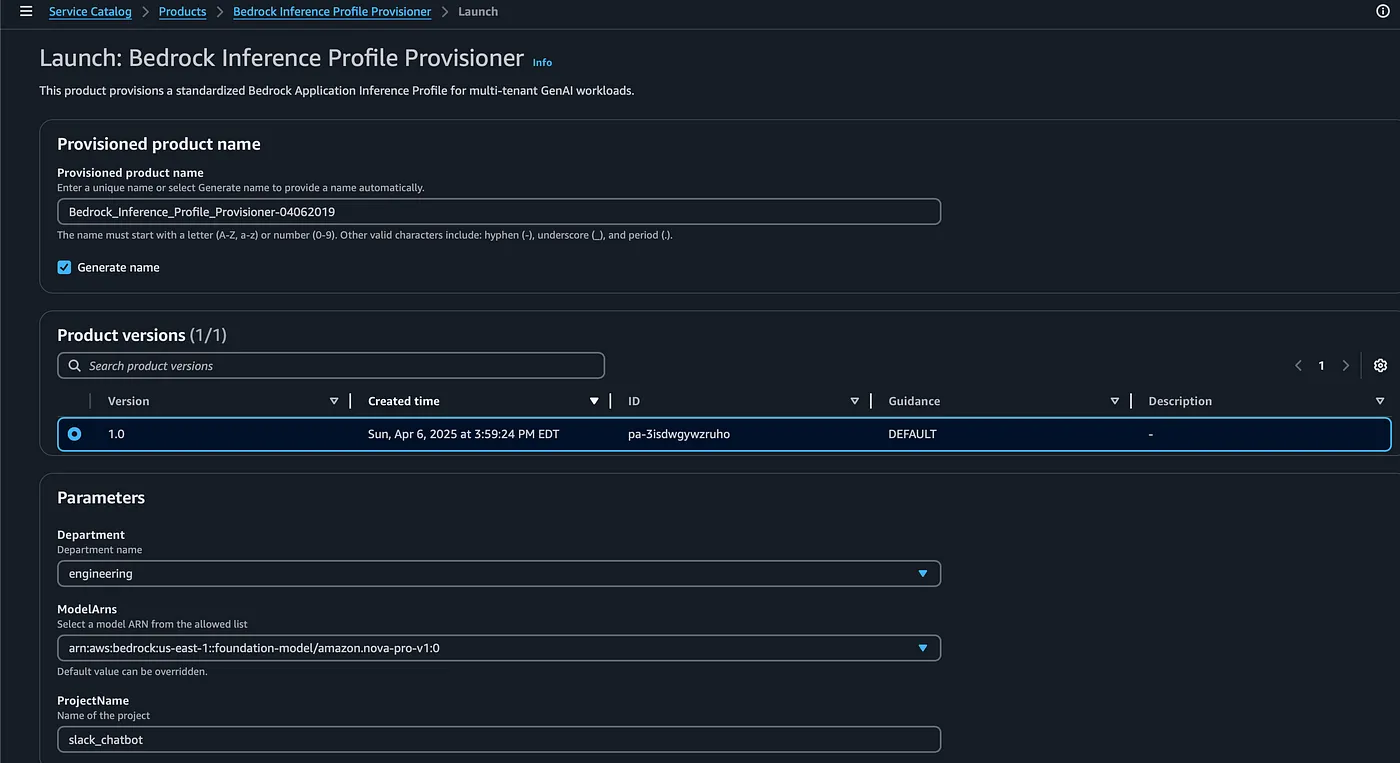Open the hamburger navigation menu
Image resolution: width=1400 pixels, height=763 pixels.
click(x=26, y=12)
